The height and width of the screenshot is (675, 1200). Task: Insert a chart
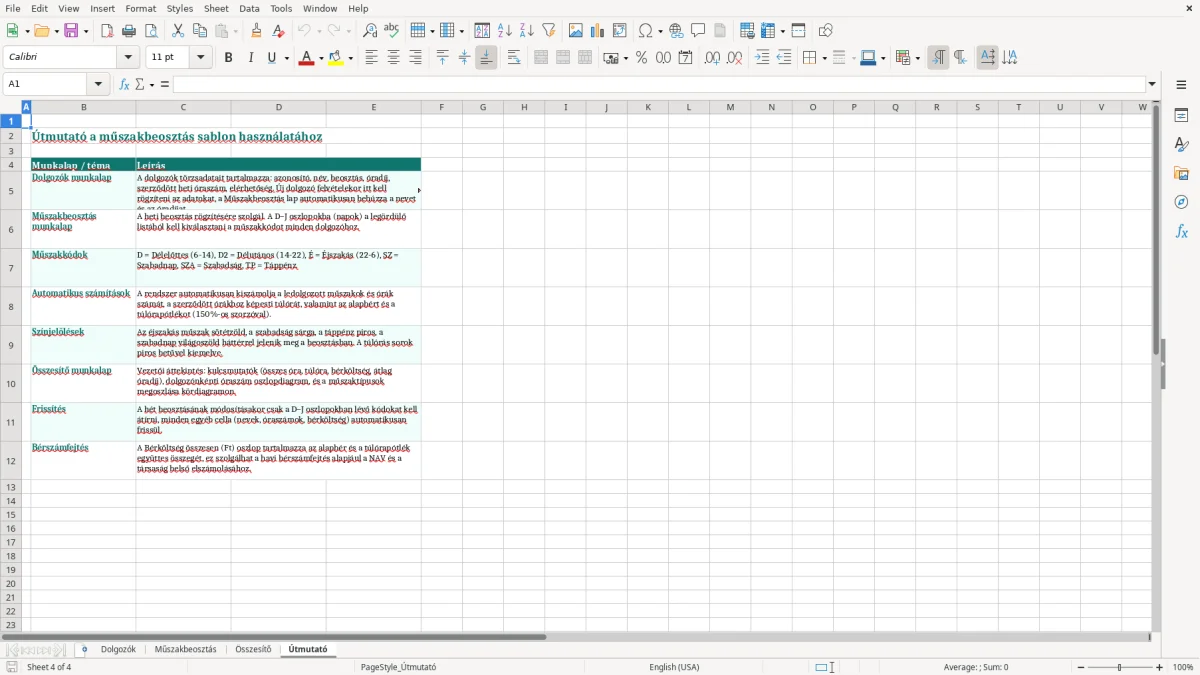(x=598, y=31)
